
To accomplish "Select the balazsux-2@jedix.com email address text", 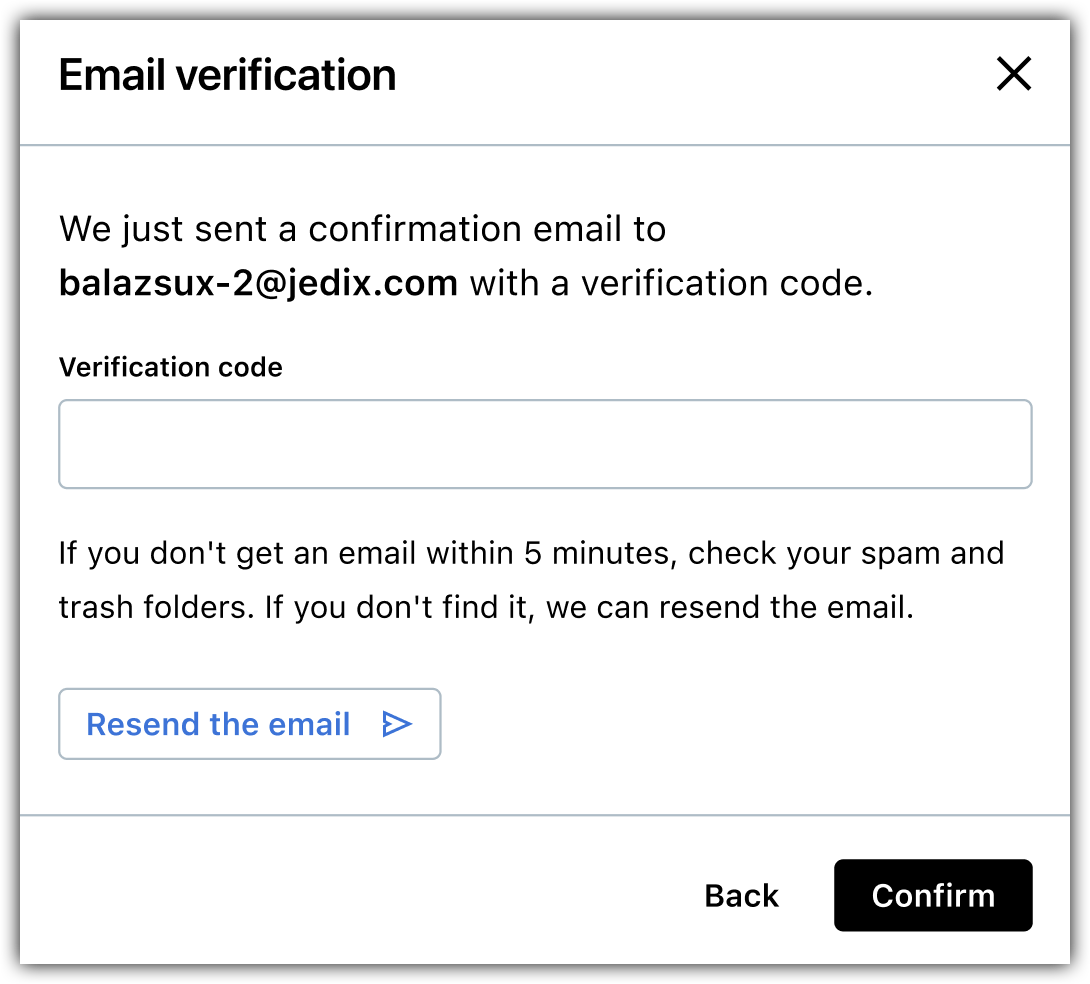I will (259, 284).
